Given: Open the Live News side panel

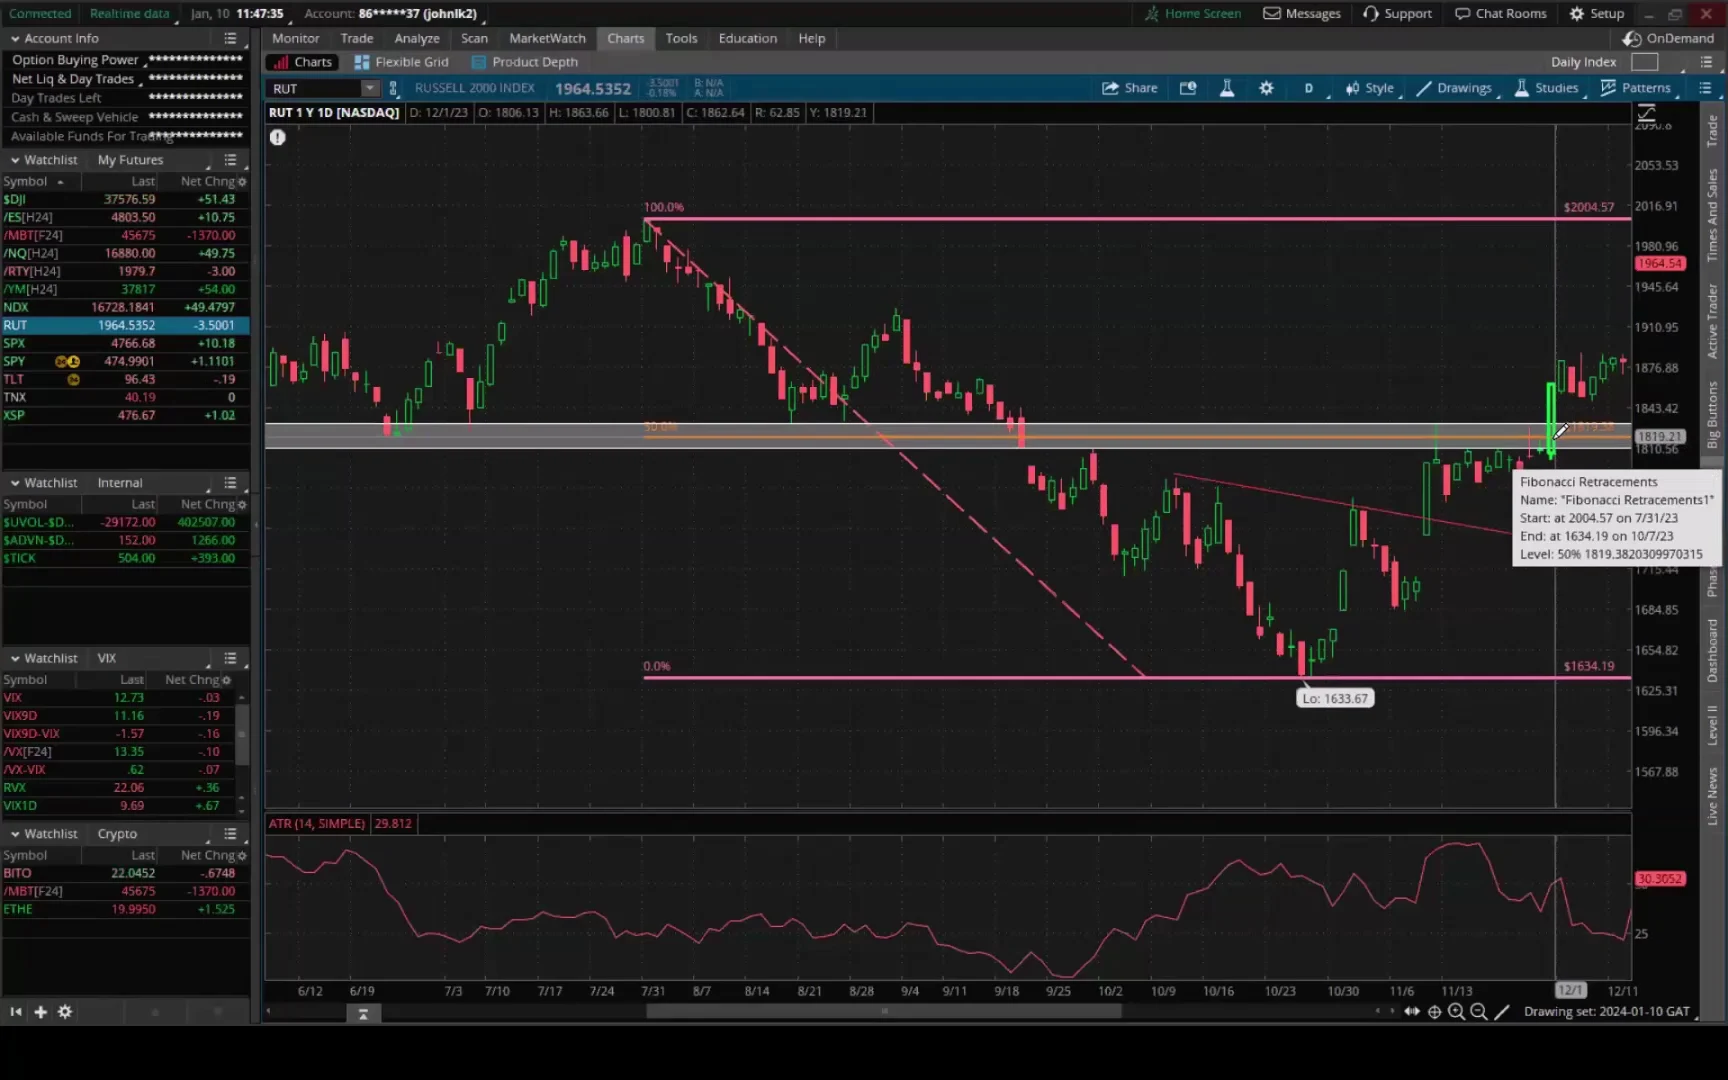Looking at the screenshot, I should [1712, 797].
